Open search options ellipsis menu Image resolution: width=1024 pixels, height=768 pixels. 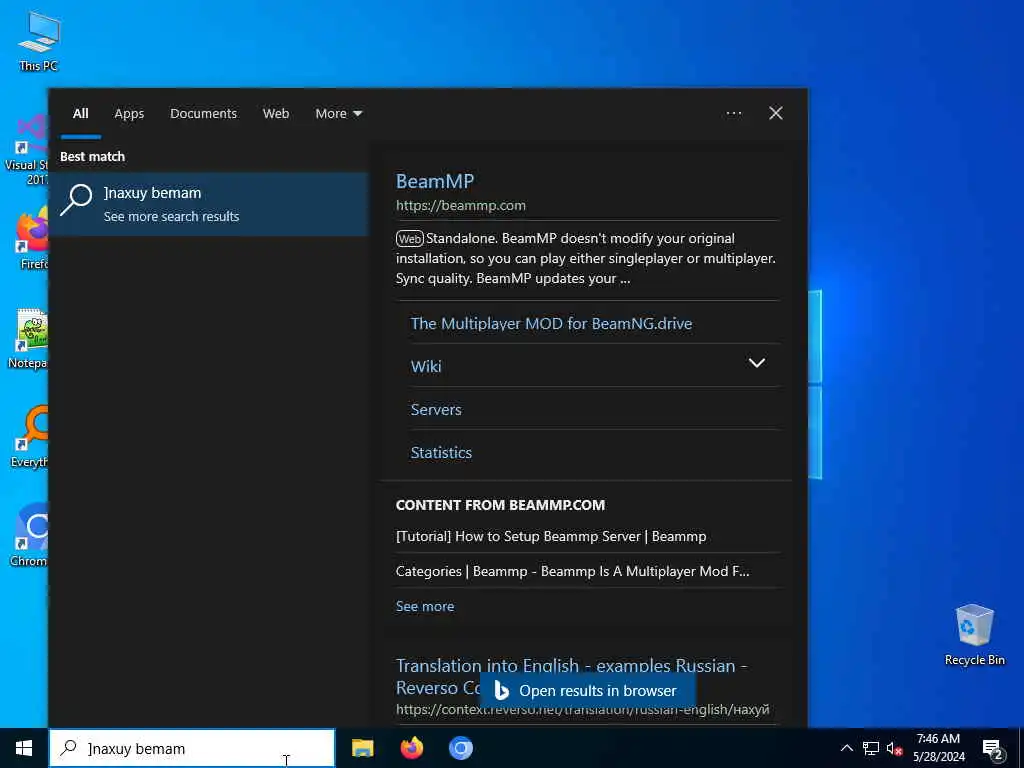(733, 114)
